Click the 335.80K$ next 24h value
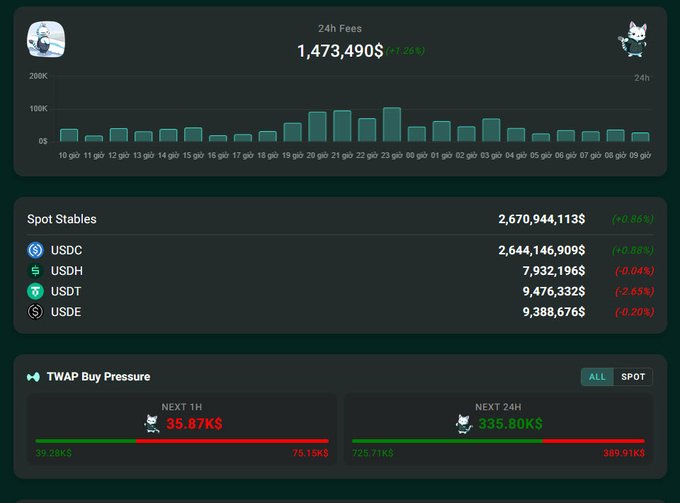The width and height of the screenshot is (680, 503). pos(510,424)
